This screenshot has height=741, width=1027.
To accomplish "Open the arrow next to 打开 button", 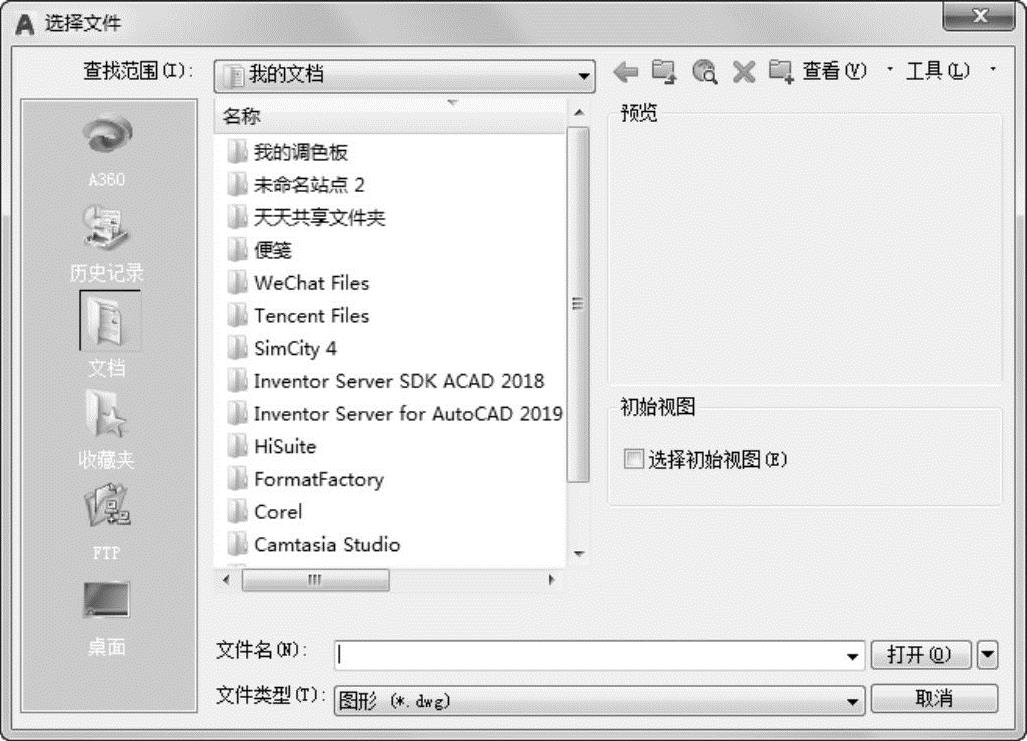I will [x=987, y=656].
